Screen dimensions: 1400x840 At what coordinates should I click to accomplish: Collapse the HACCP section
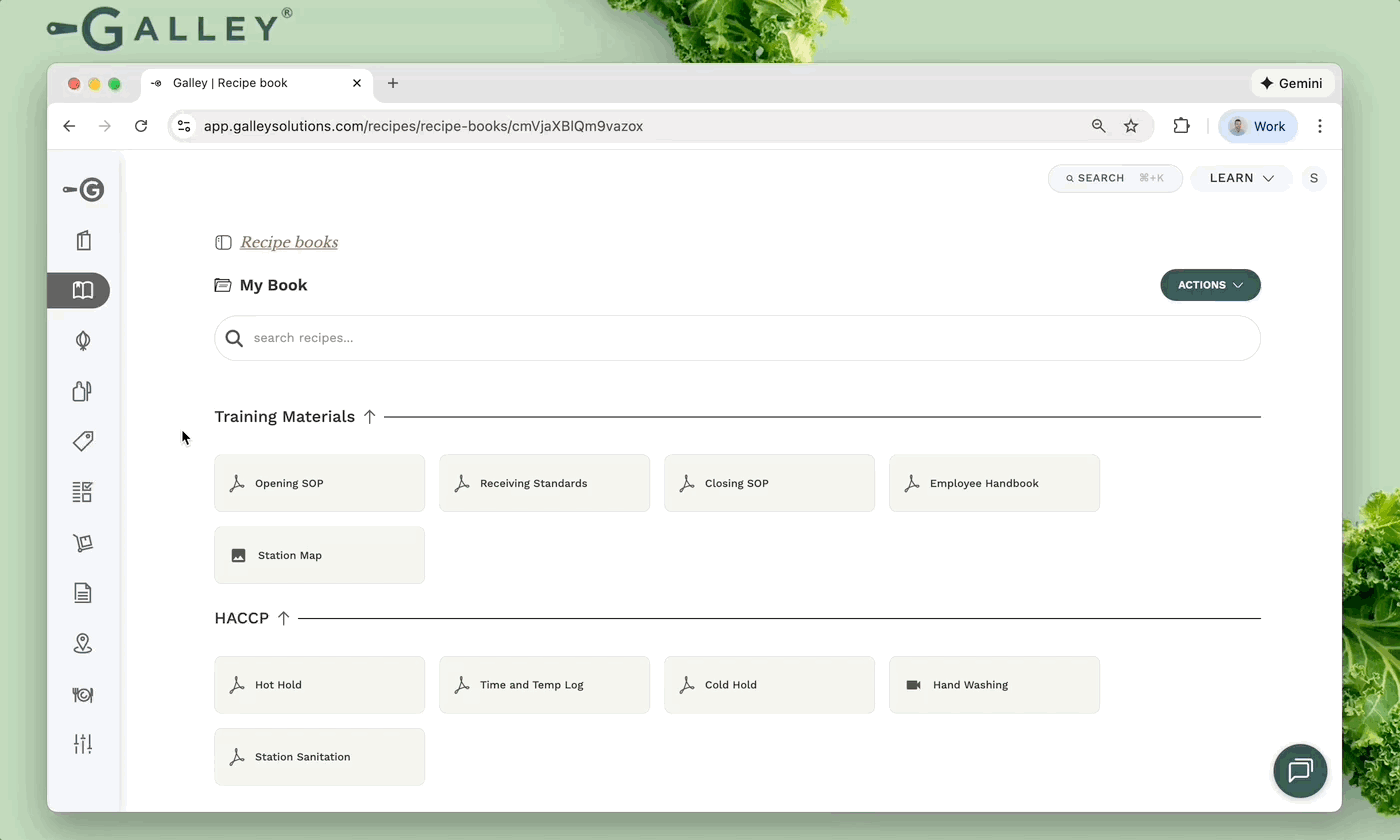pos(284,618)
